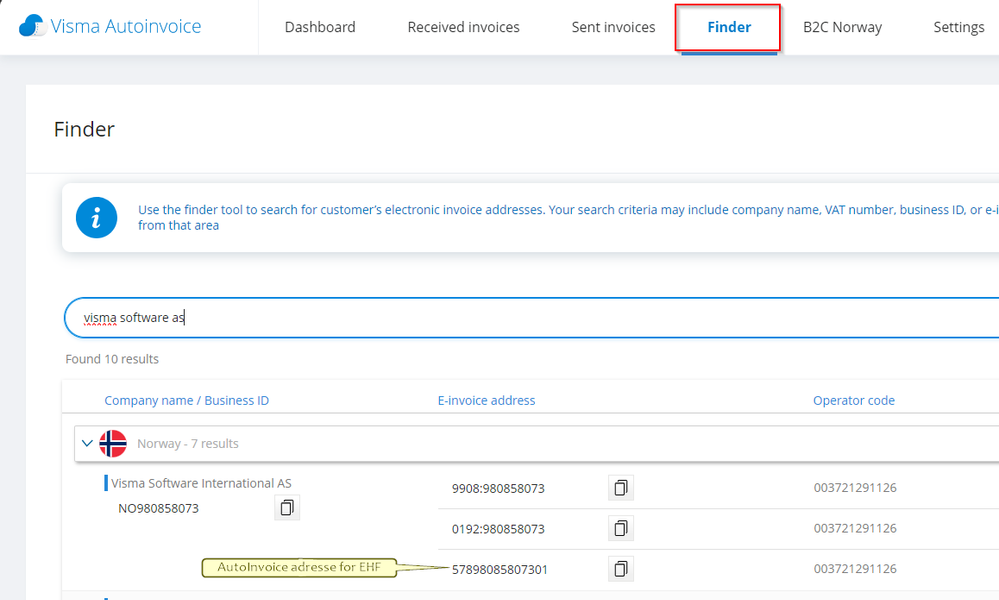The height and width of the screenshot is (600, 999).
Task: Click the Finder page heading
Action: [84, 129]
